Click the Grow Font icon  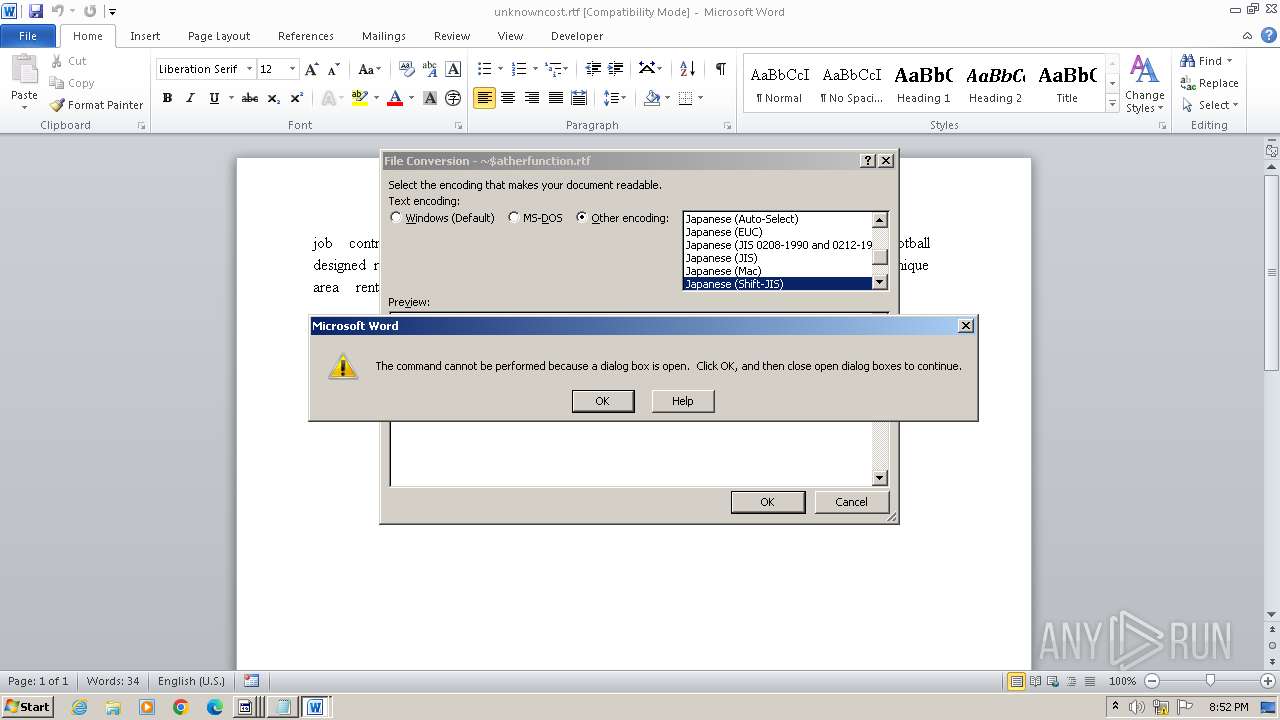[x=312, y=69]
